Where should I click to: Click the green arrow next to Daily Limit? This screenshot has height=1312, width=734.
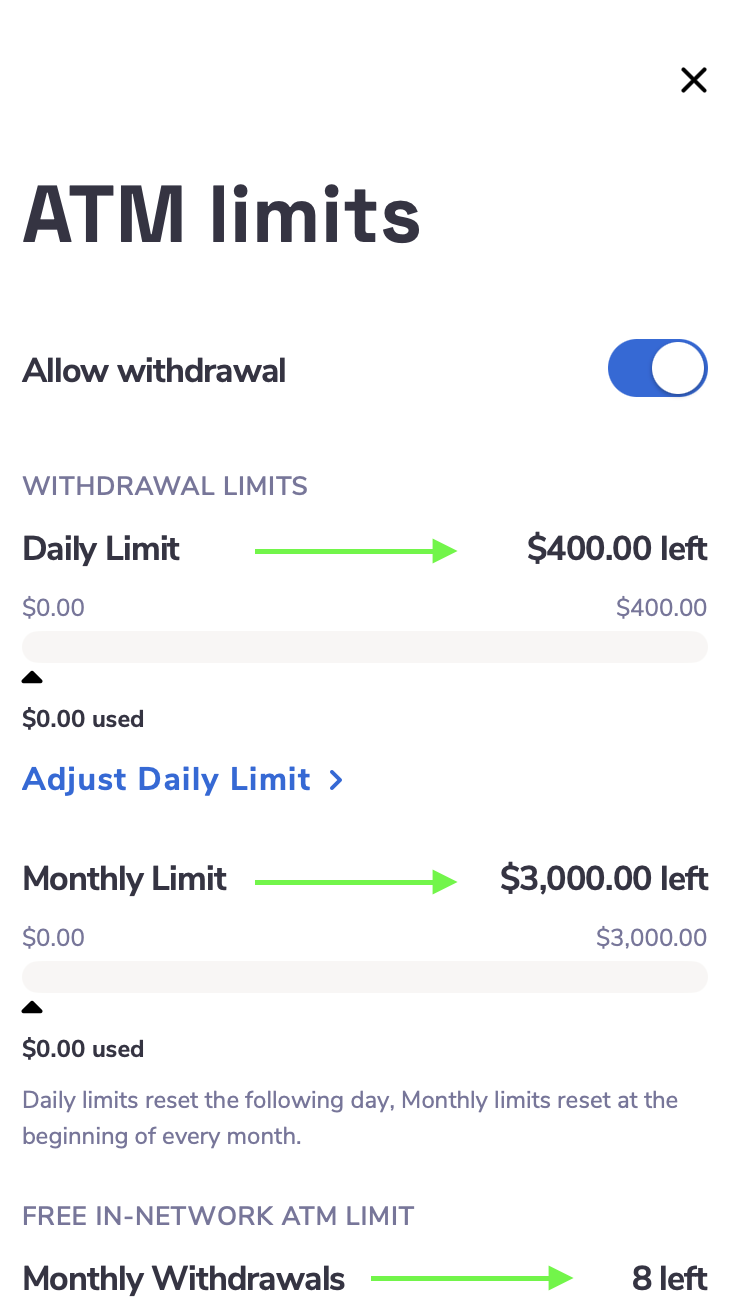356,550
